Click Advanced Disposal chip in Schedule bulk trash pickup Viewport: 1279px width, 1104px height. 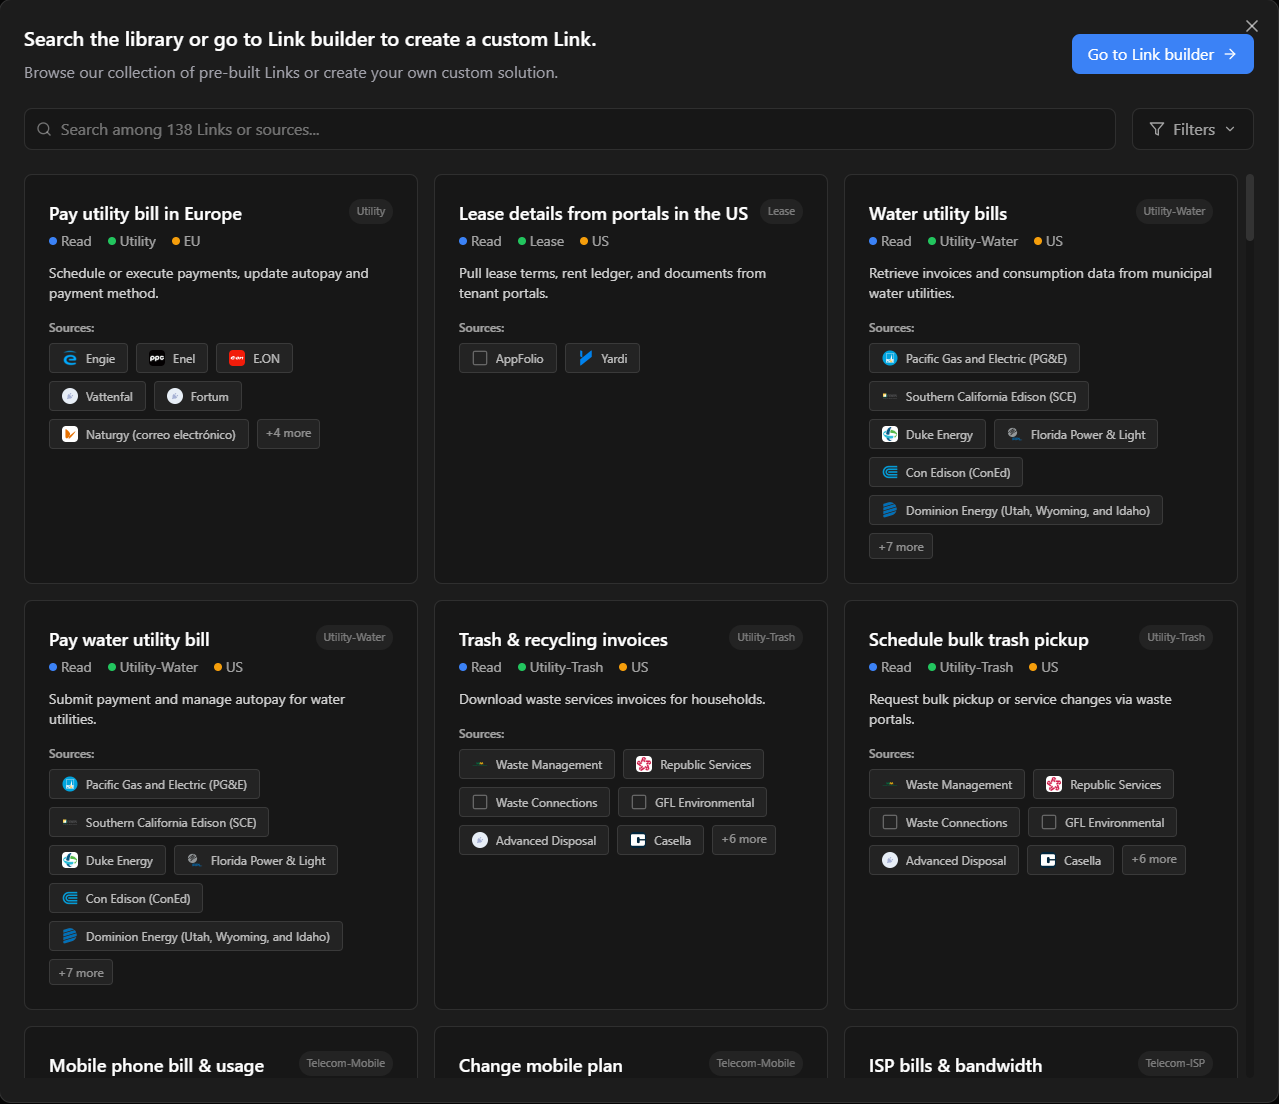[x=944, y=861]
